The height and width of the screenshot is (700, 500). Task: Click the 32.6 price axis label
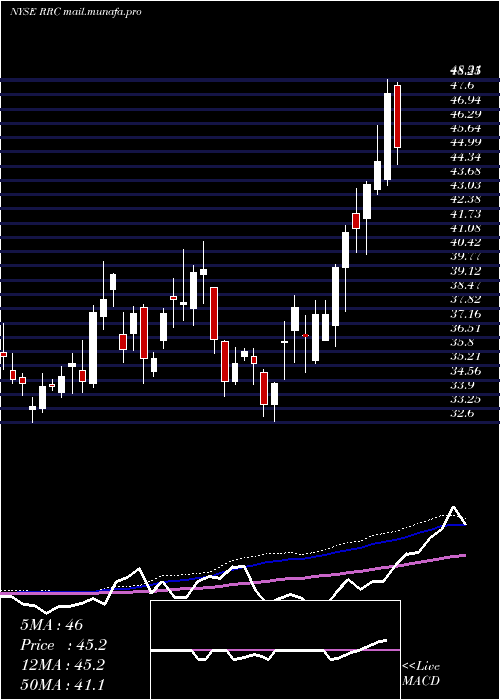tap(462, 413)
